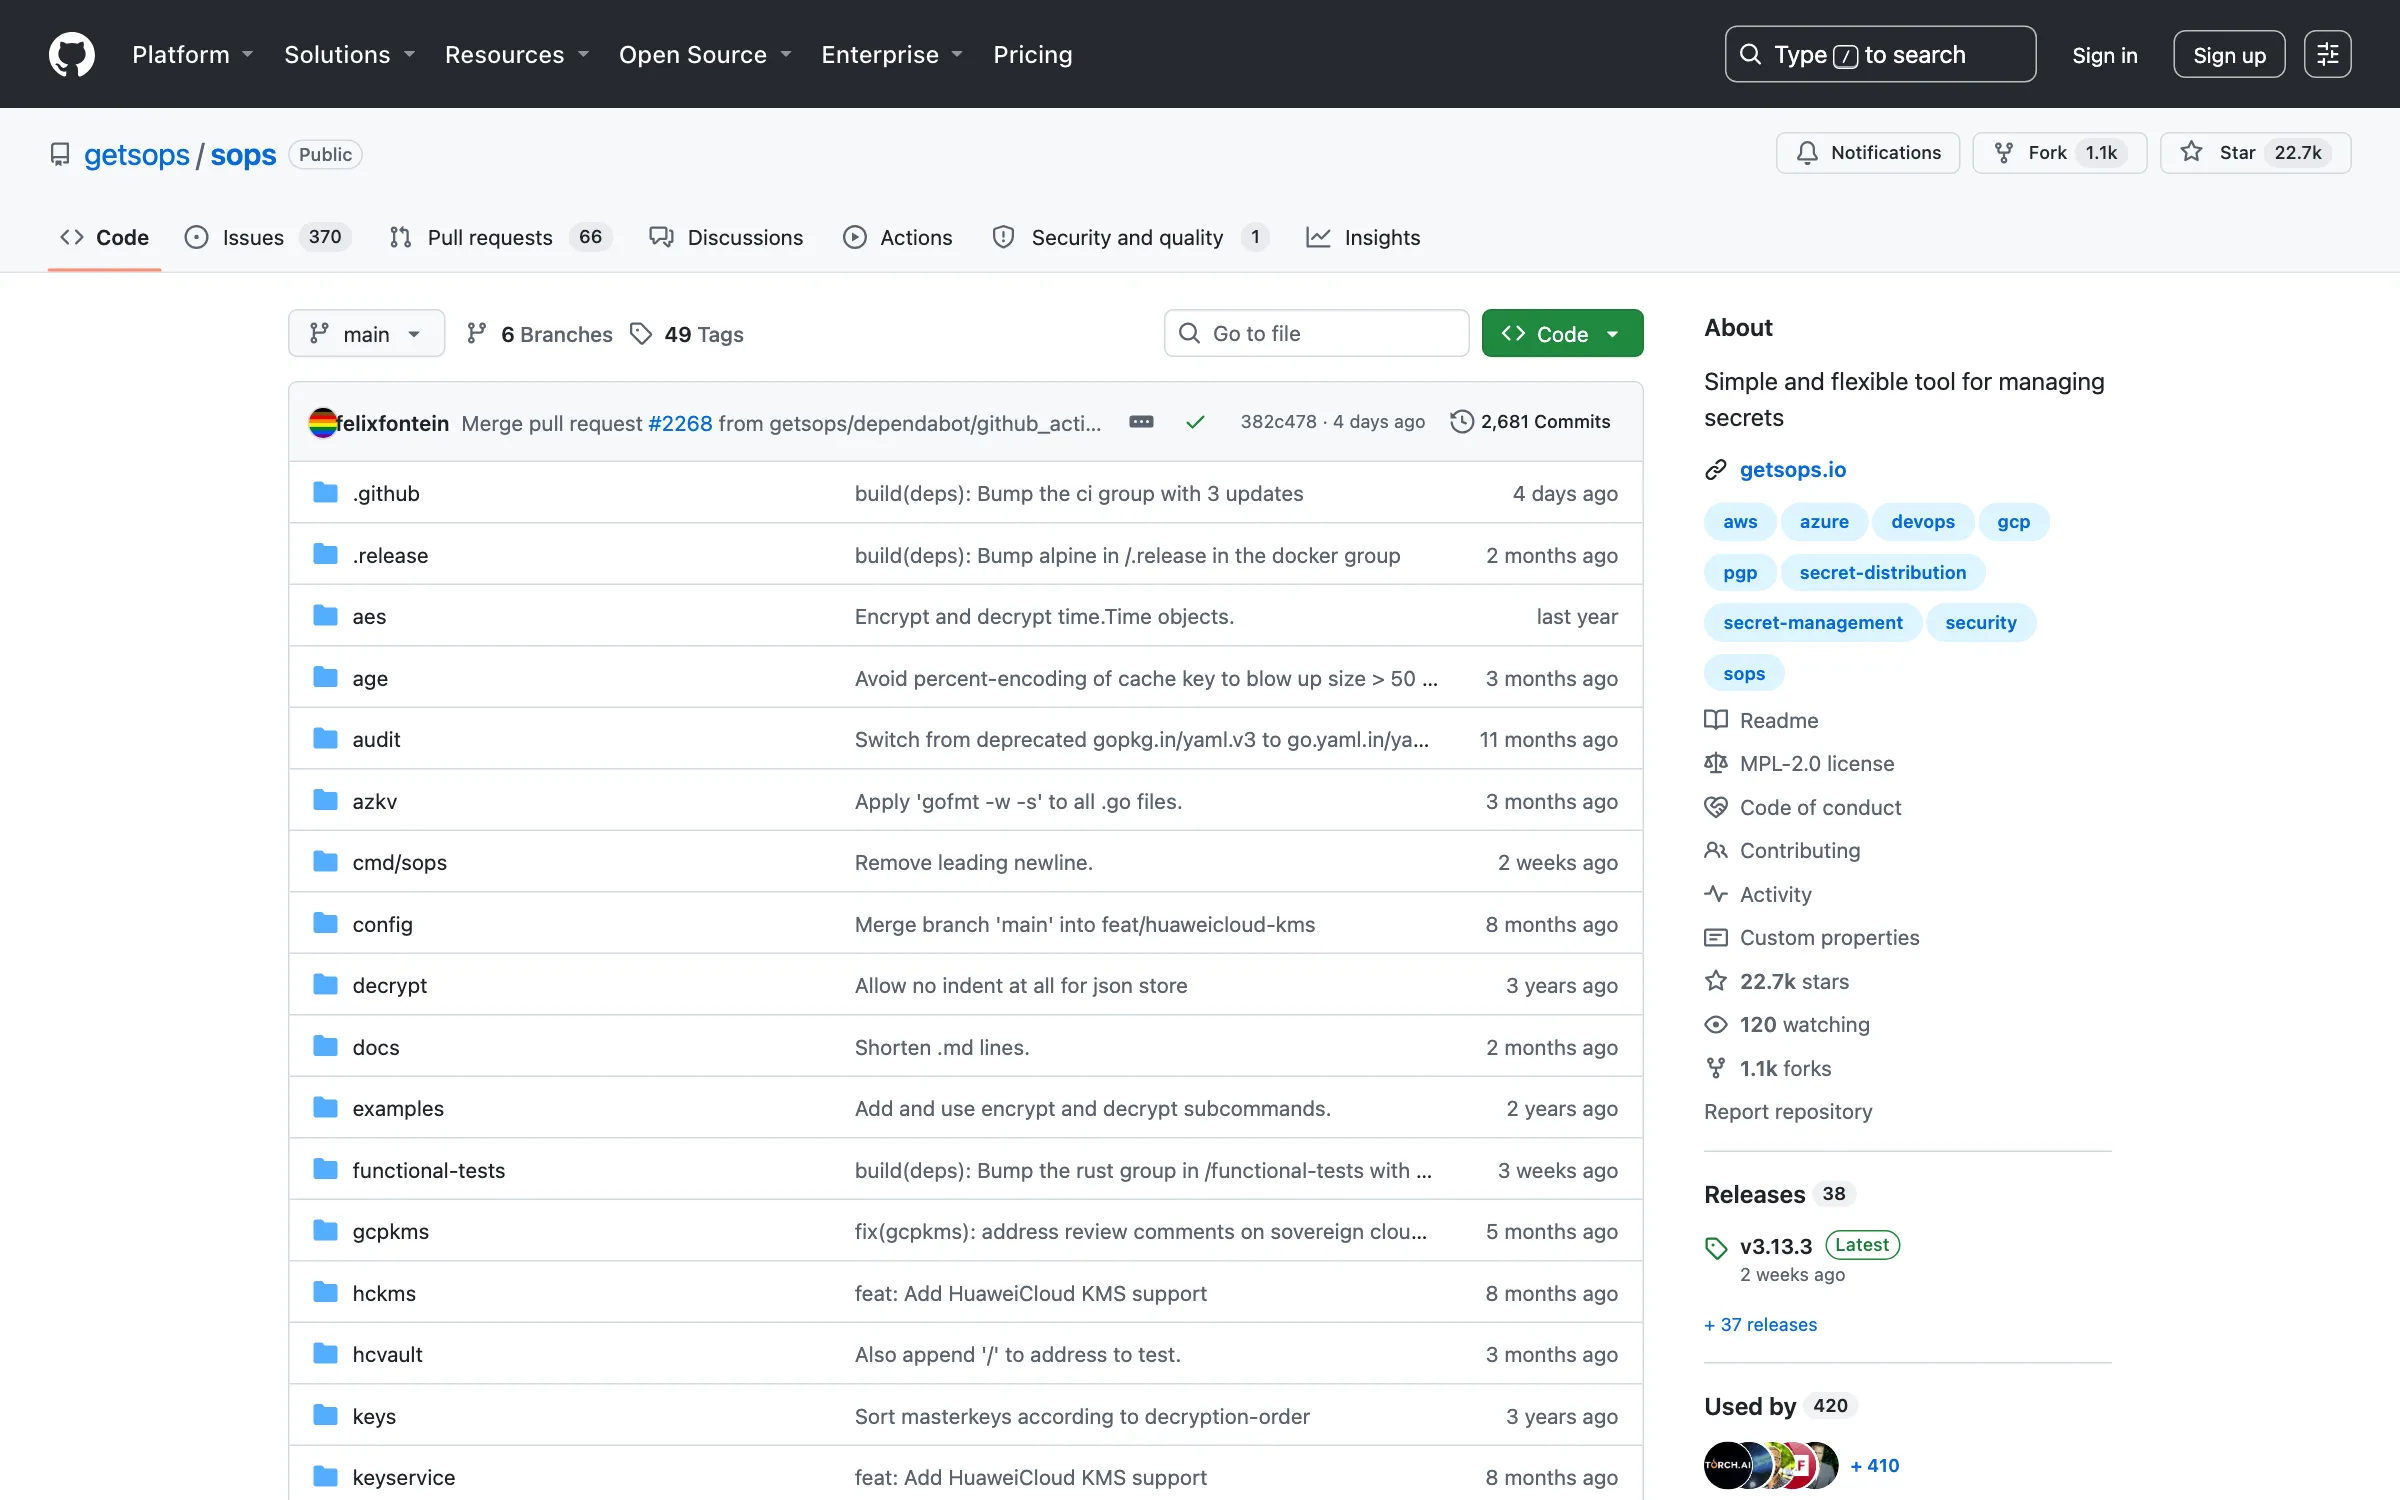This screenshot has height=1500, width=2400.
Task: Switch to the Discussions tab
Action: pyautogui.click(x=726, y=237)
